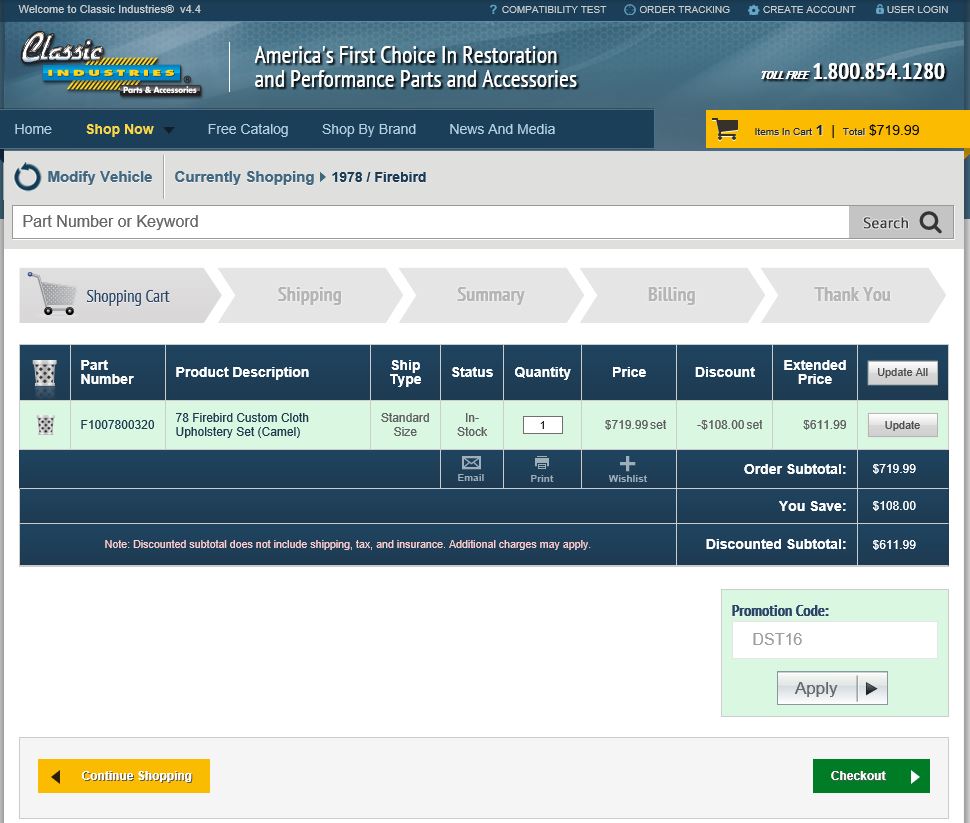Open the shopping cart icon in header
The image size is (970, 823).
pos(725,129)
